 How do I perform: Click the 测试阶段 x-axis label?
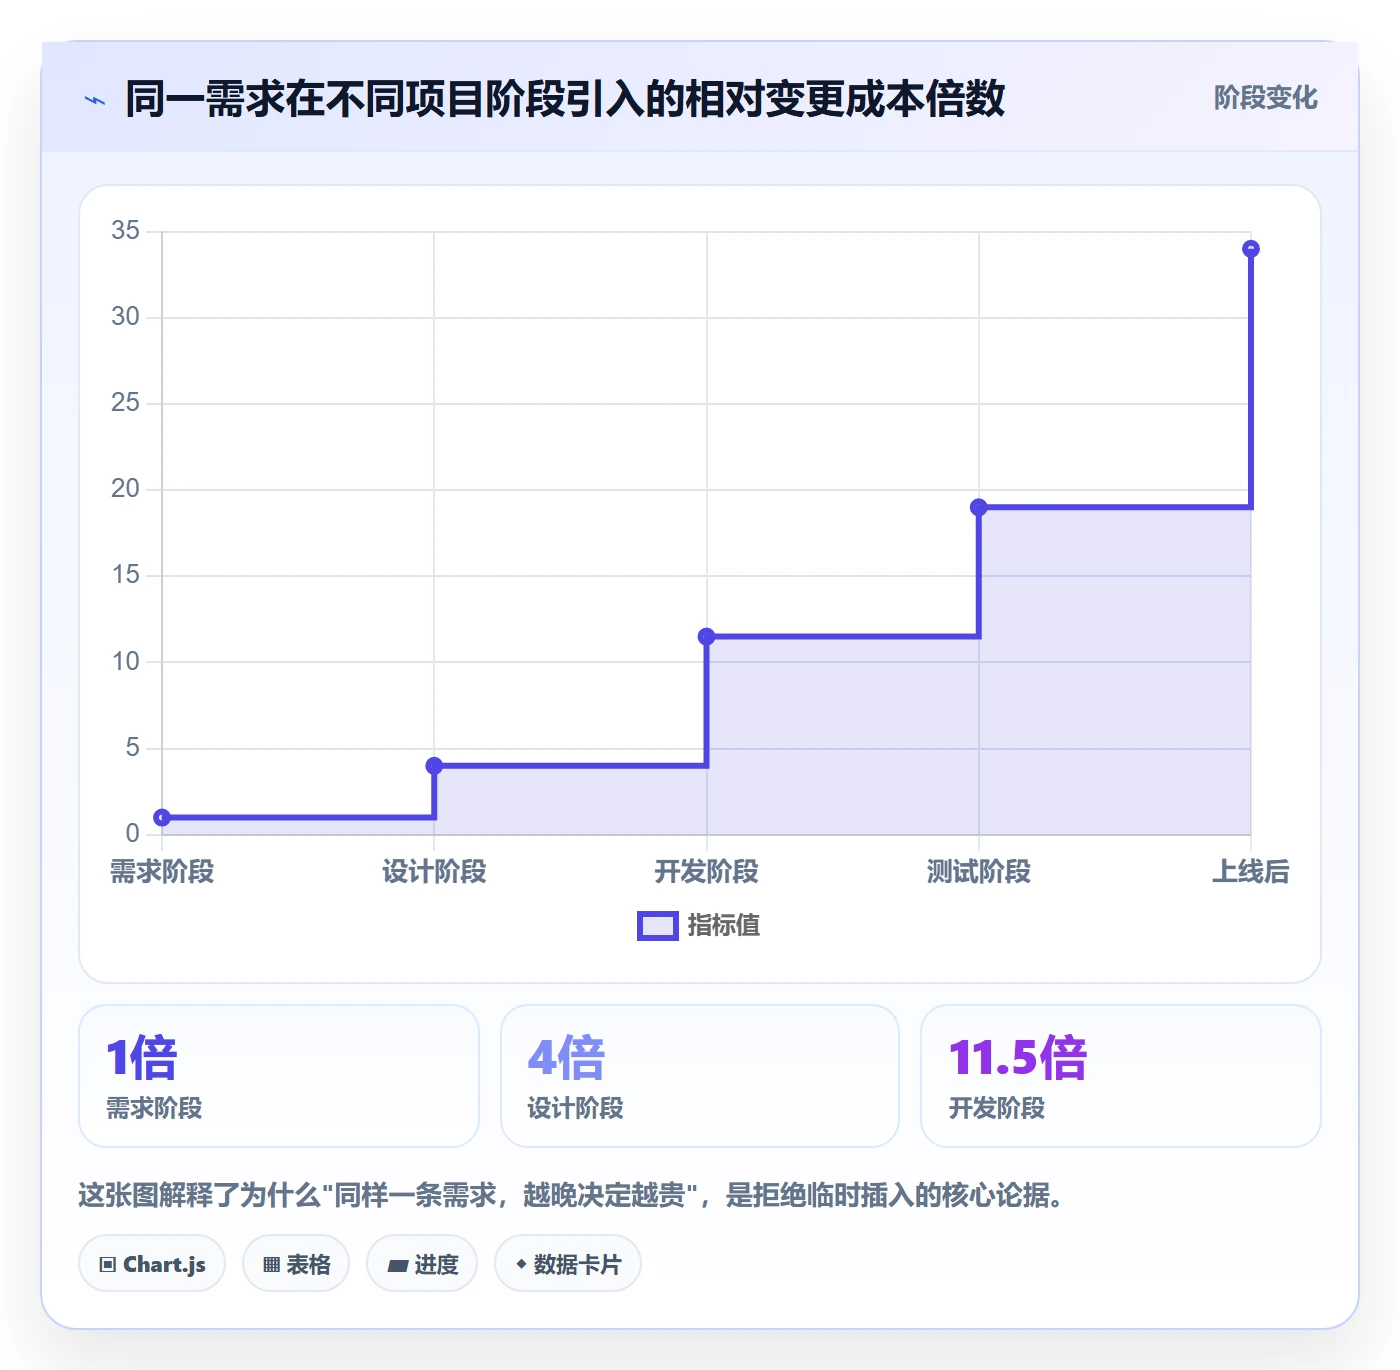point(979,872)
